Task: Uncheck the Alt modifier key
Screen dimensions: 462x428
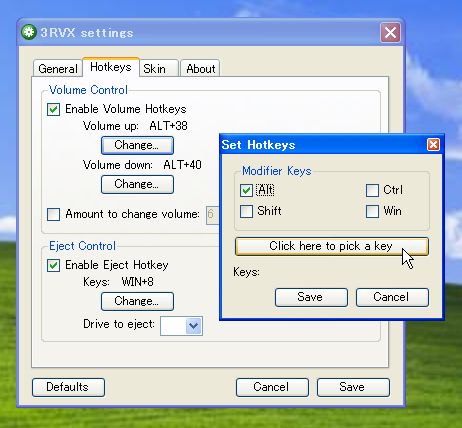Action: point(246,190)
